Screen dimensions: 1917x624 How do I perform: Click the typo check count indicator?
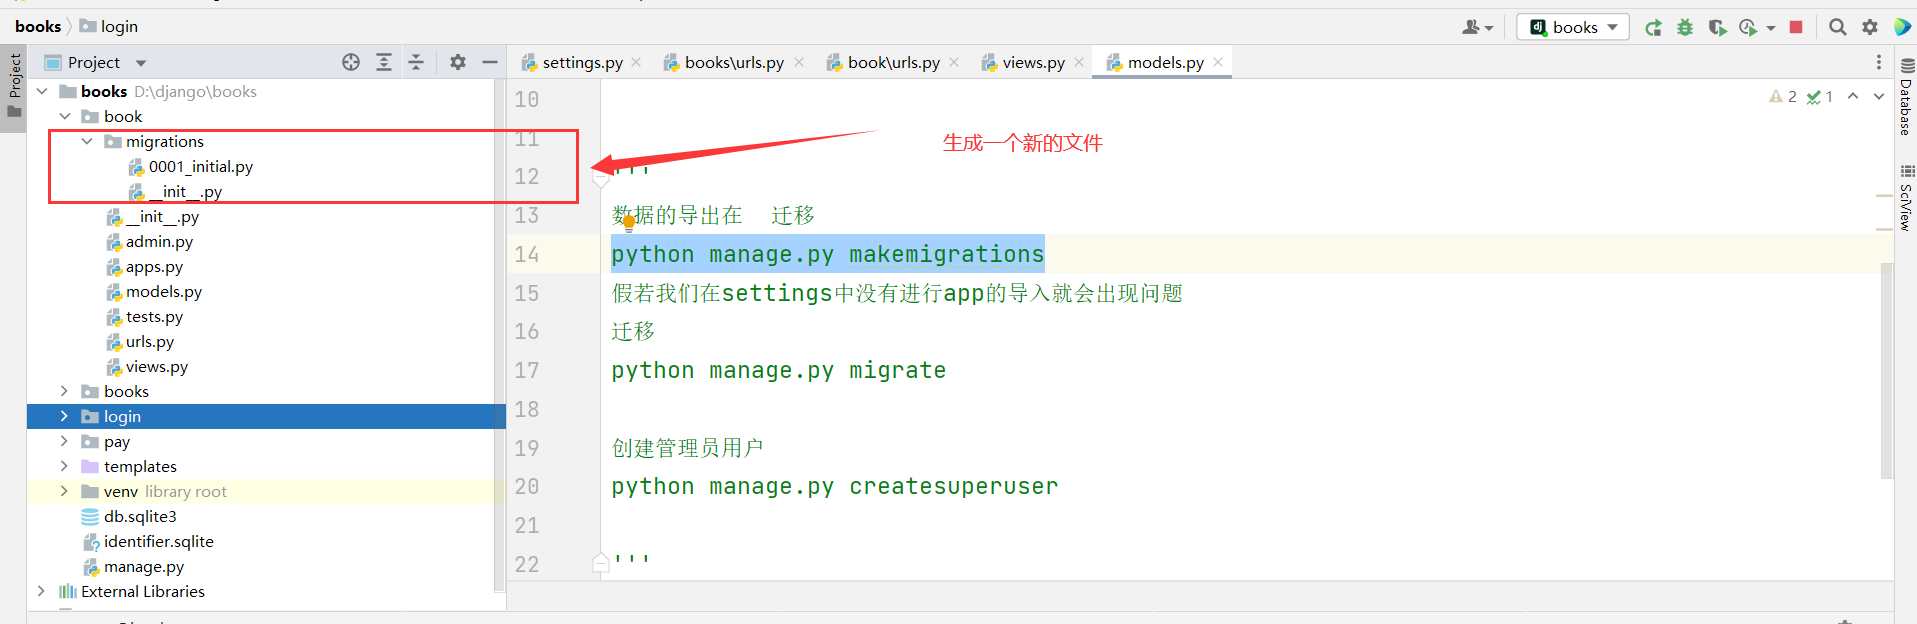(1820, 97)
